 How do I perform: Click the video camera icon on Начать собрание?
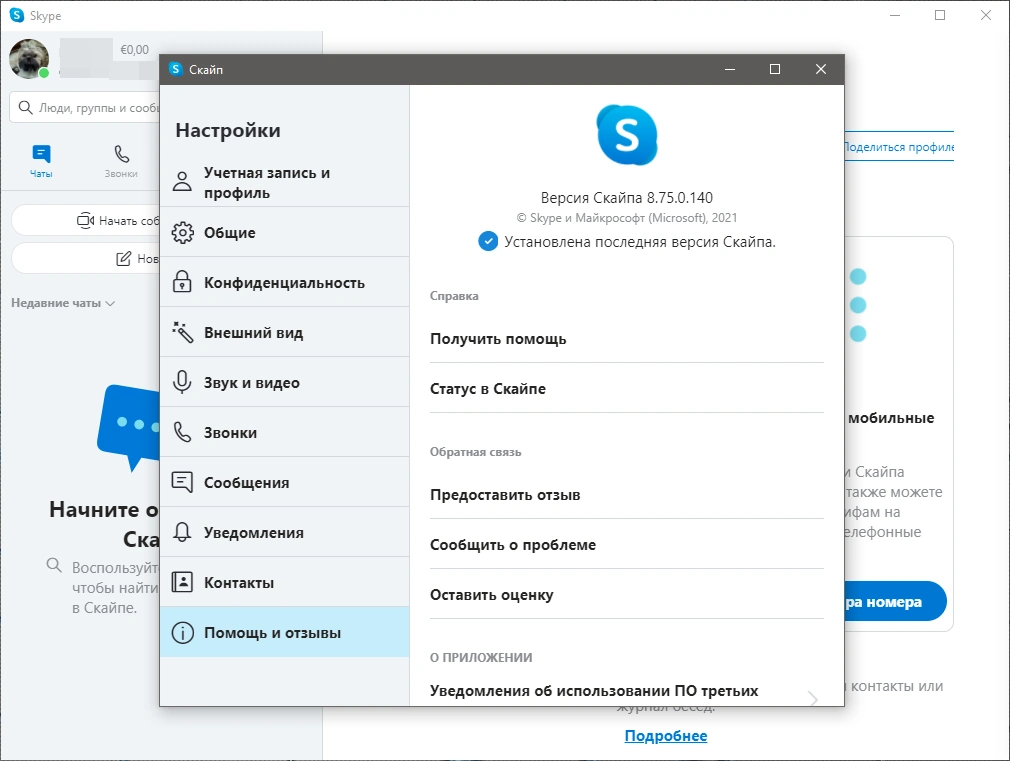pyautogui.click(x=86, y=220)
